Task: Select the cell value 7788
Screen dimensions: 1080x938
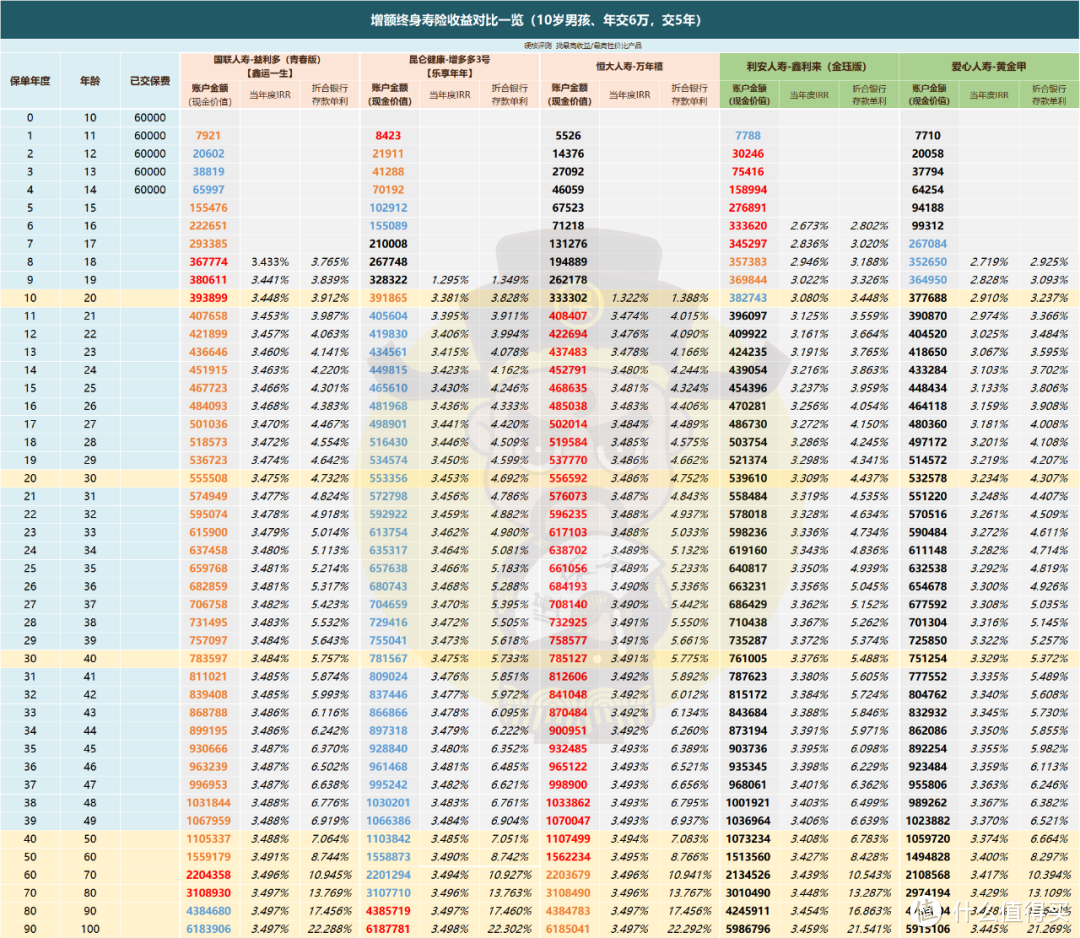Action: point(747,136)
